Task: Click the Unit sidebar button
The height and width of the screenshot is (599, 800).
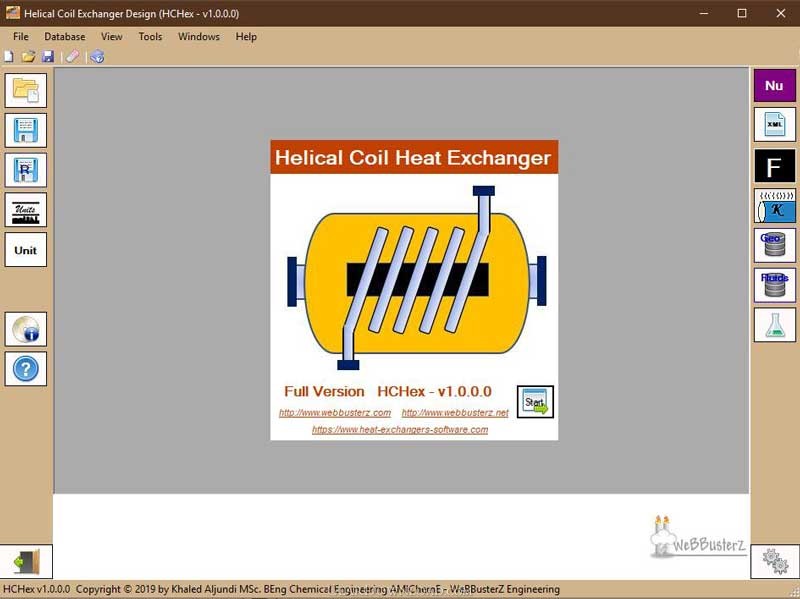Action: pyautogui.click(x=26, y=250)
